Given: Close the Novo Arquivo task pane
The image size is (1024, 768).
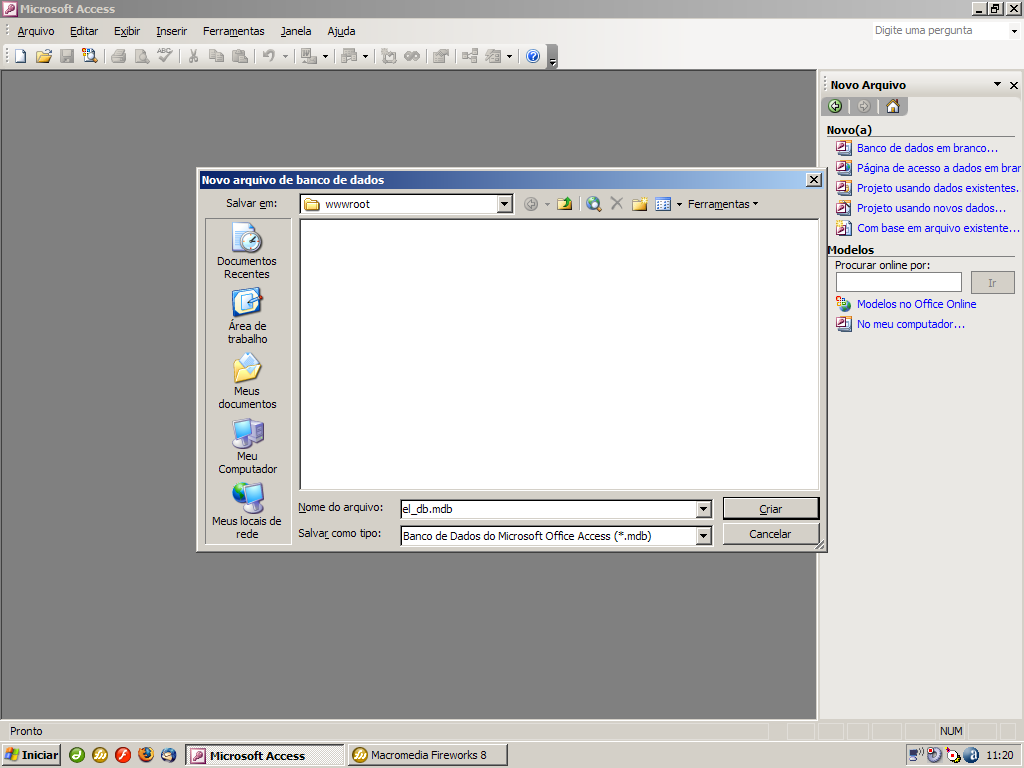Looking at the screenshot, I should [x=1014, y=86].
